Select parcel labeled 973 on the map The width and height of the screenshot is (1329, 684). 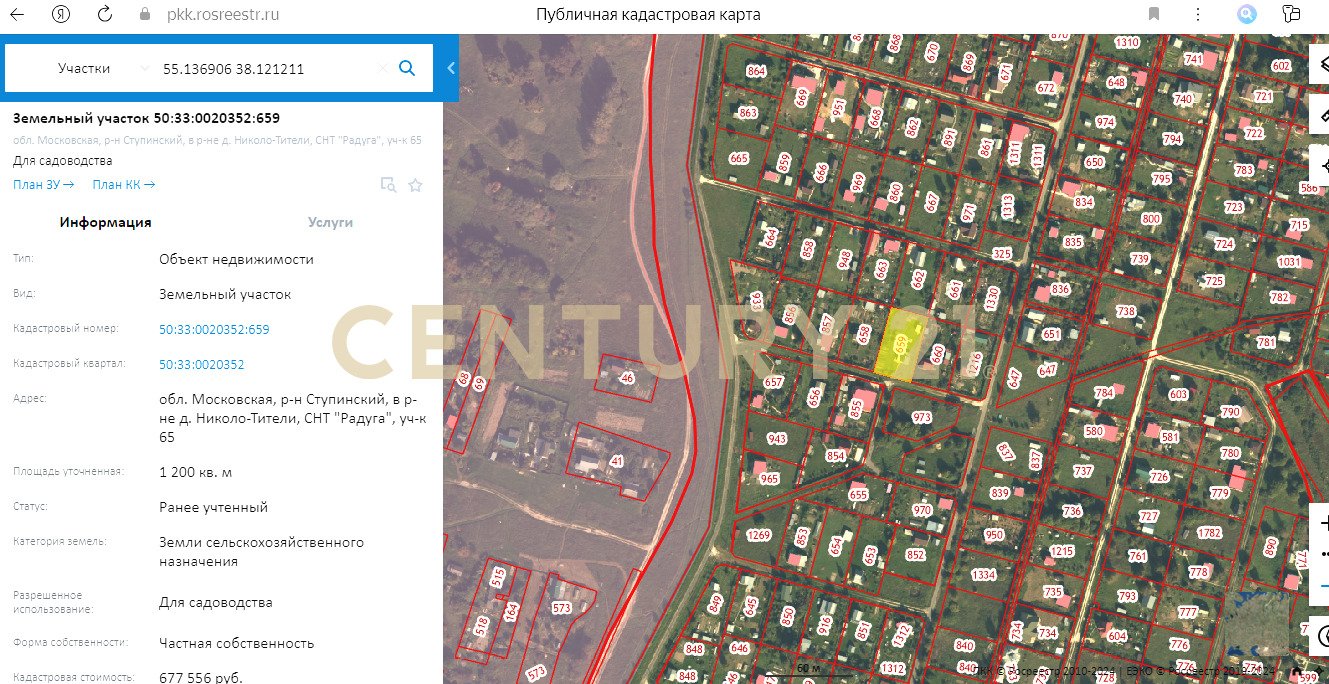tap(921, 417)
